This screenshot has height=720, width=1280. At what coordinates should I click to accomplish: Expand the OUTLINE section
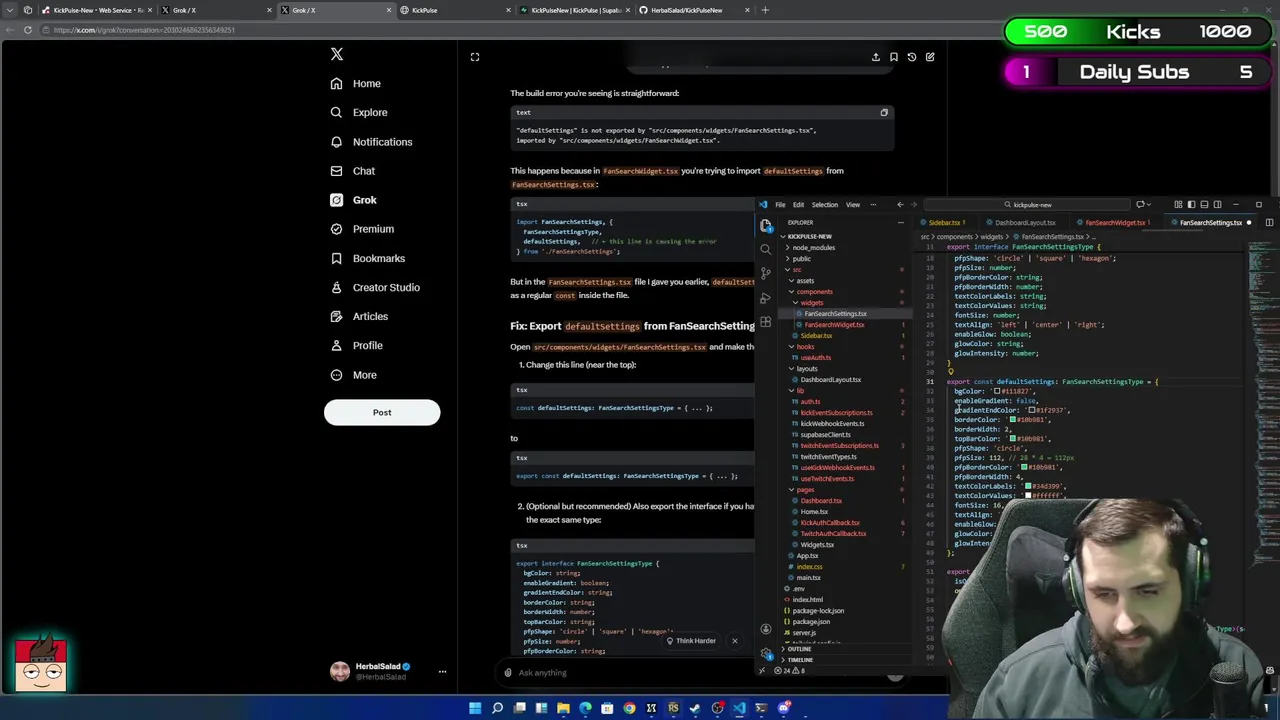tap(798, 650)
